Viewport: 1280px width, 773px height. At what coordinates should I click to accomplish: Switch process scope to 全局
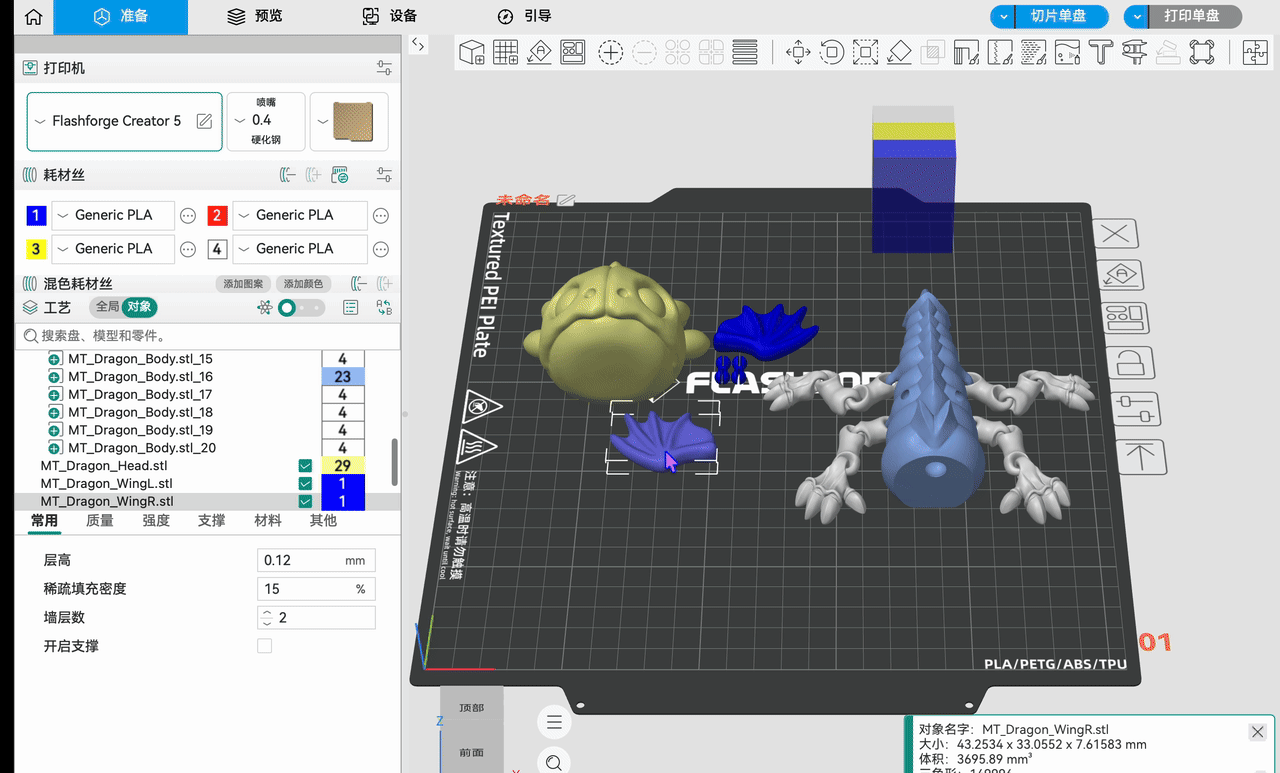click(x=106, y=307)
